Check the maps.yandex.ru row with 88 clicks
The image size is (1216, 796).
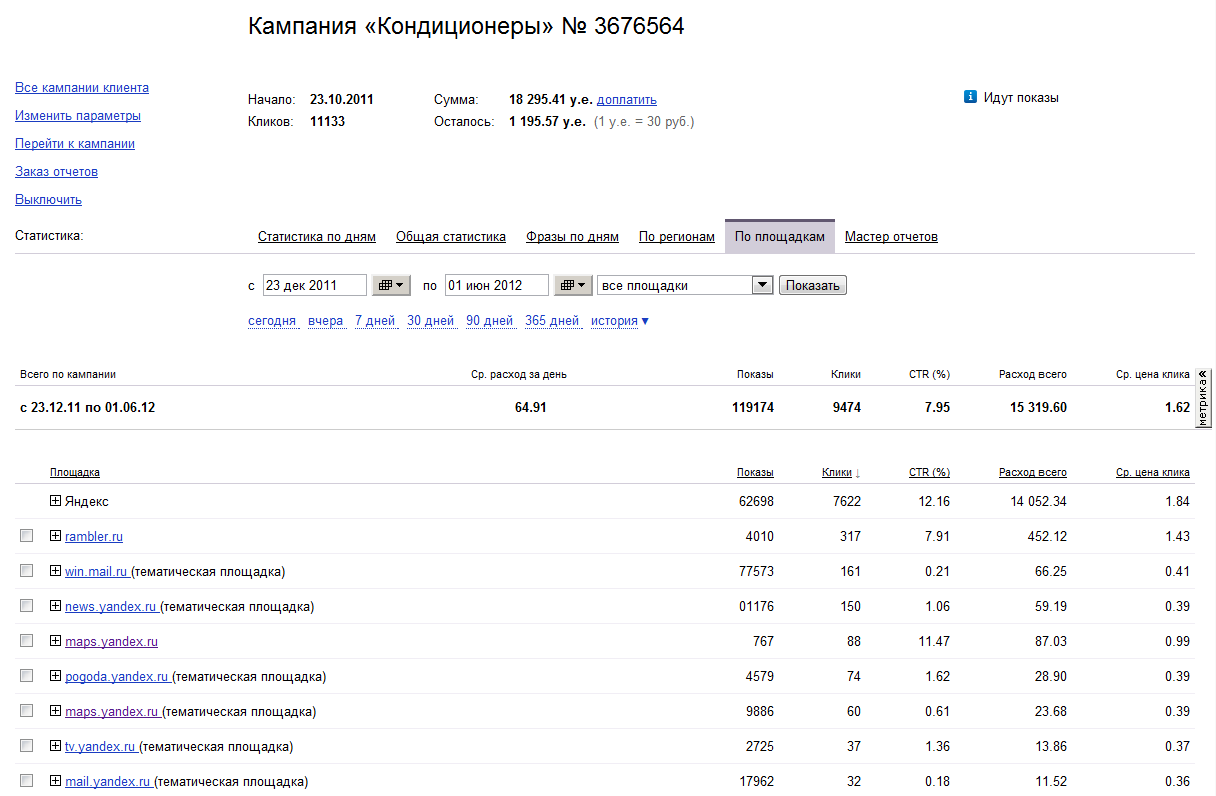(x=26, y=641)
